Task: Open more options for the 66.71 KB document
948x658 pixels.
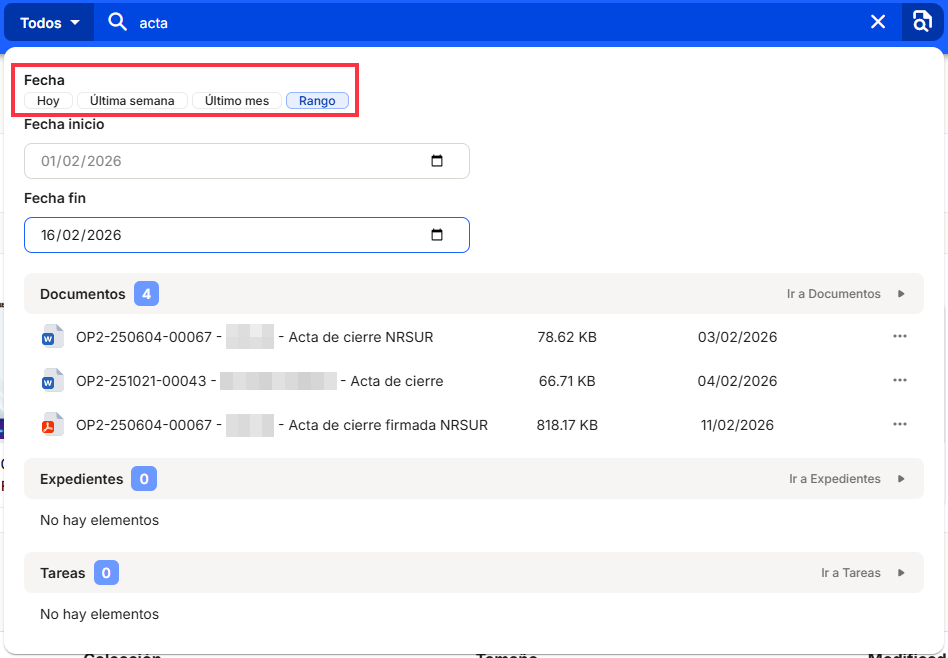Action: coord(900,381)
